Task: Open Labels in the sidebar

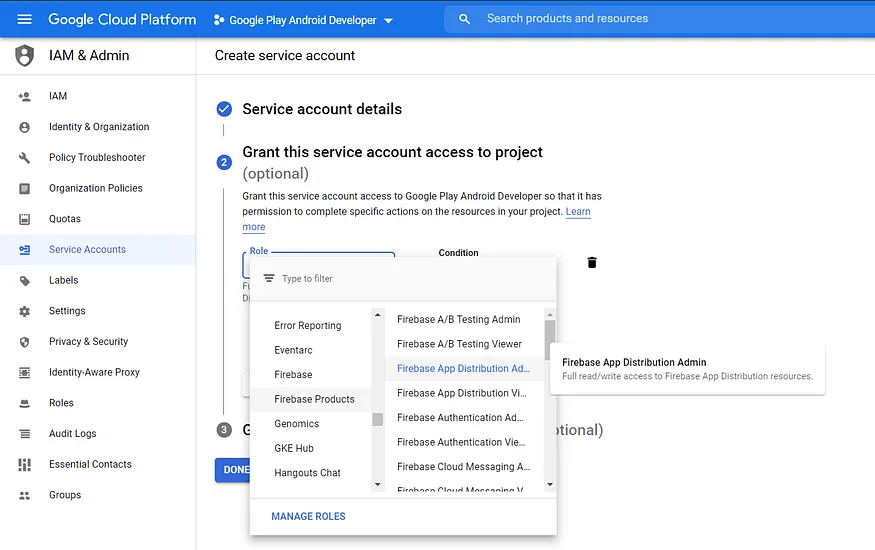Action: coord(64,280)
